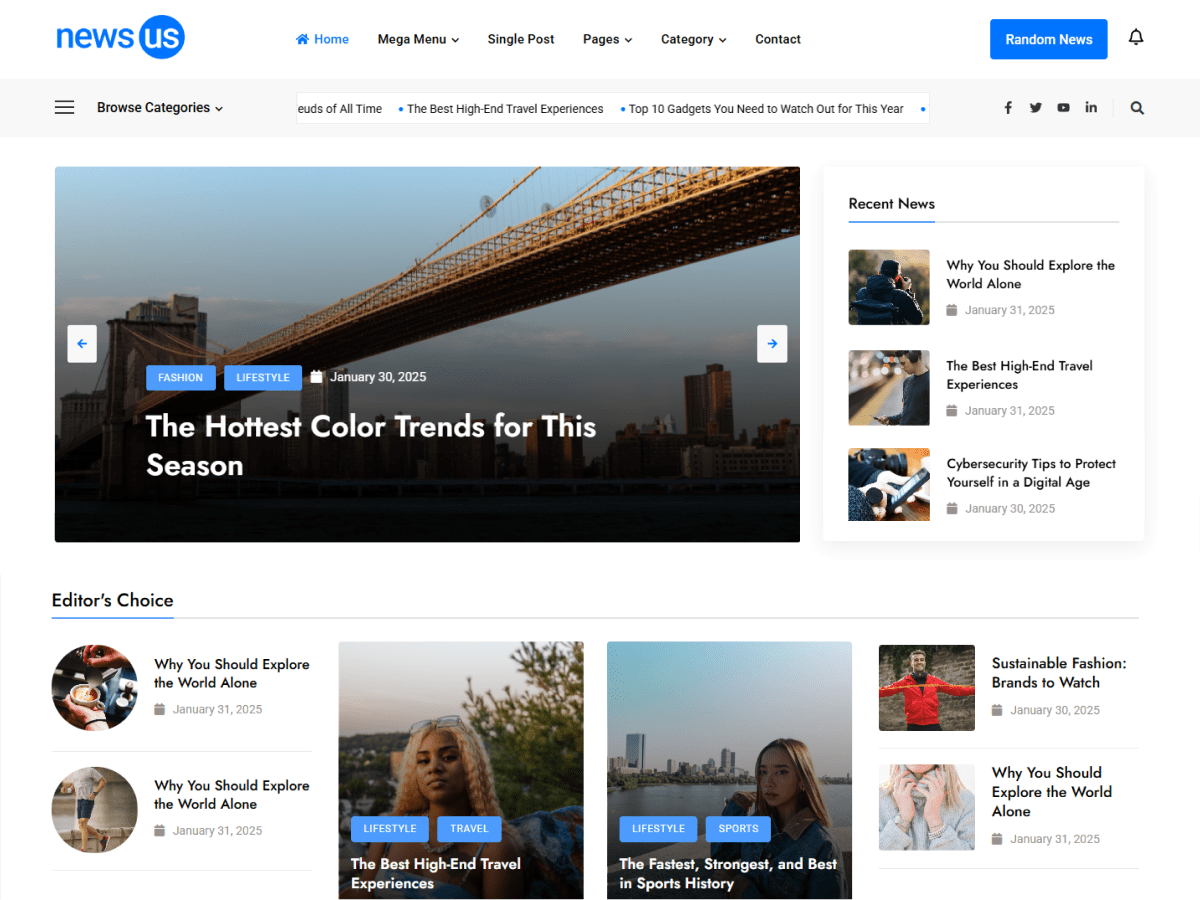Go to next slide arrow
The width and height of the screenshot is (1200, 900).
(772, 344)
